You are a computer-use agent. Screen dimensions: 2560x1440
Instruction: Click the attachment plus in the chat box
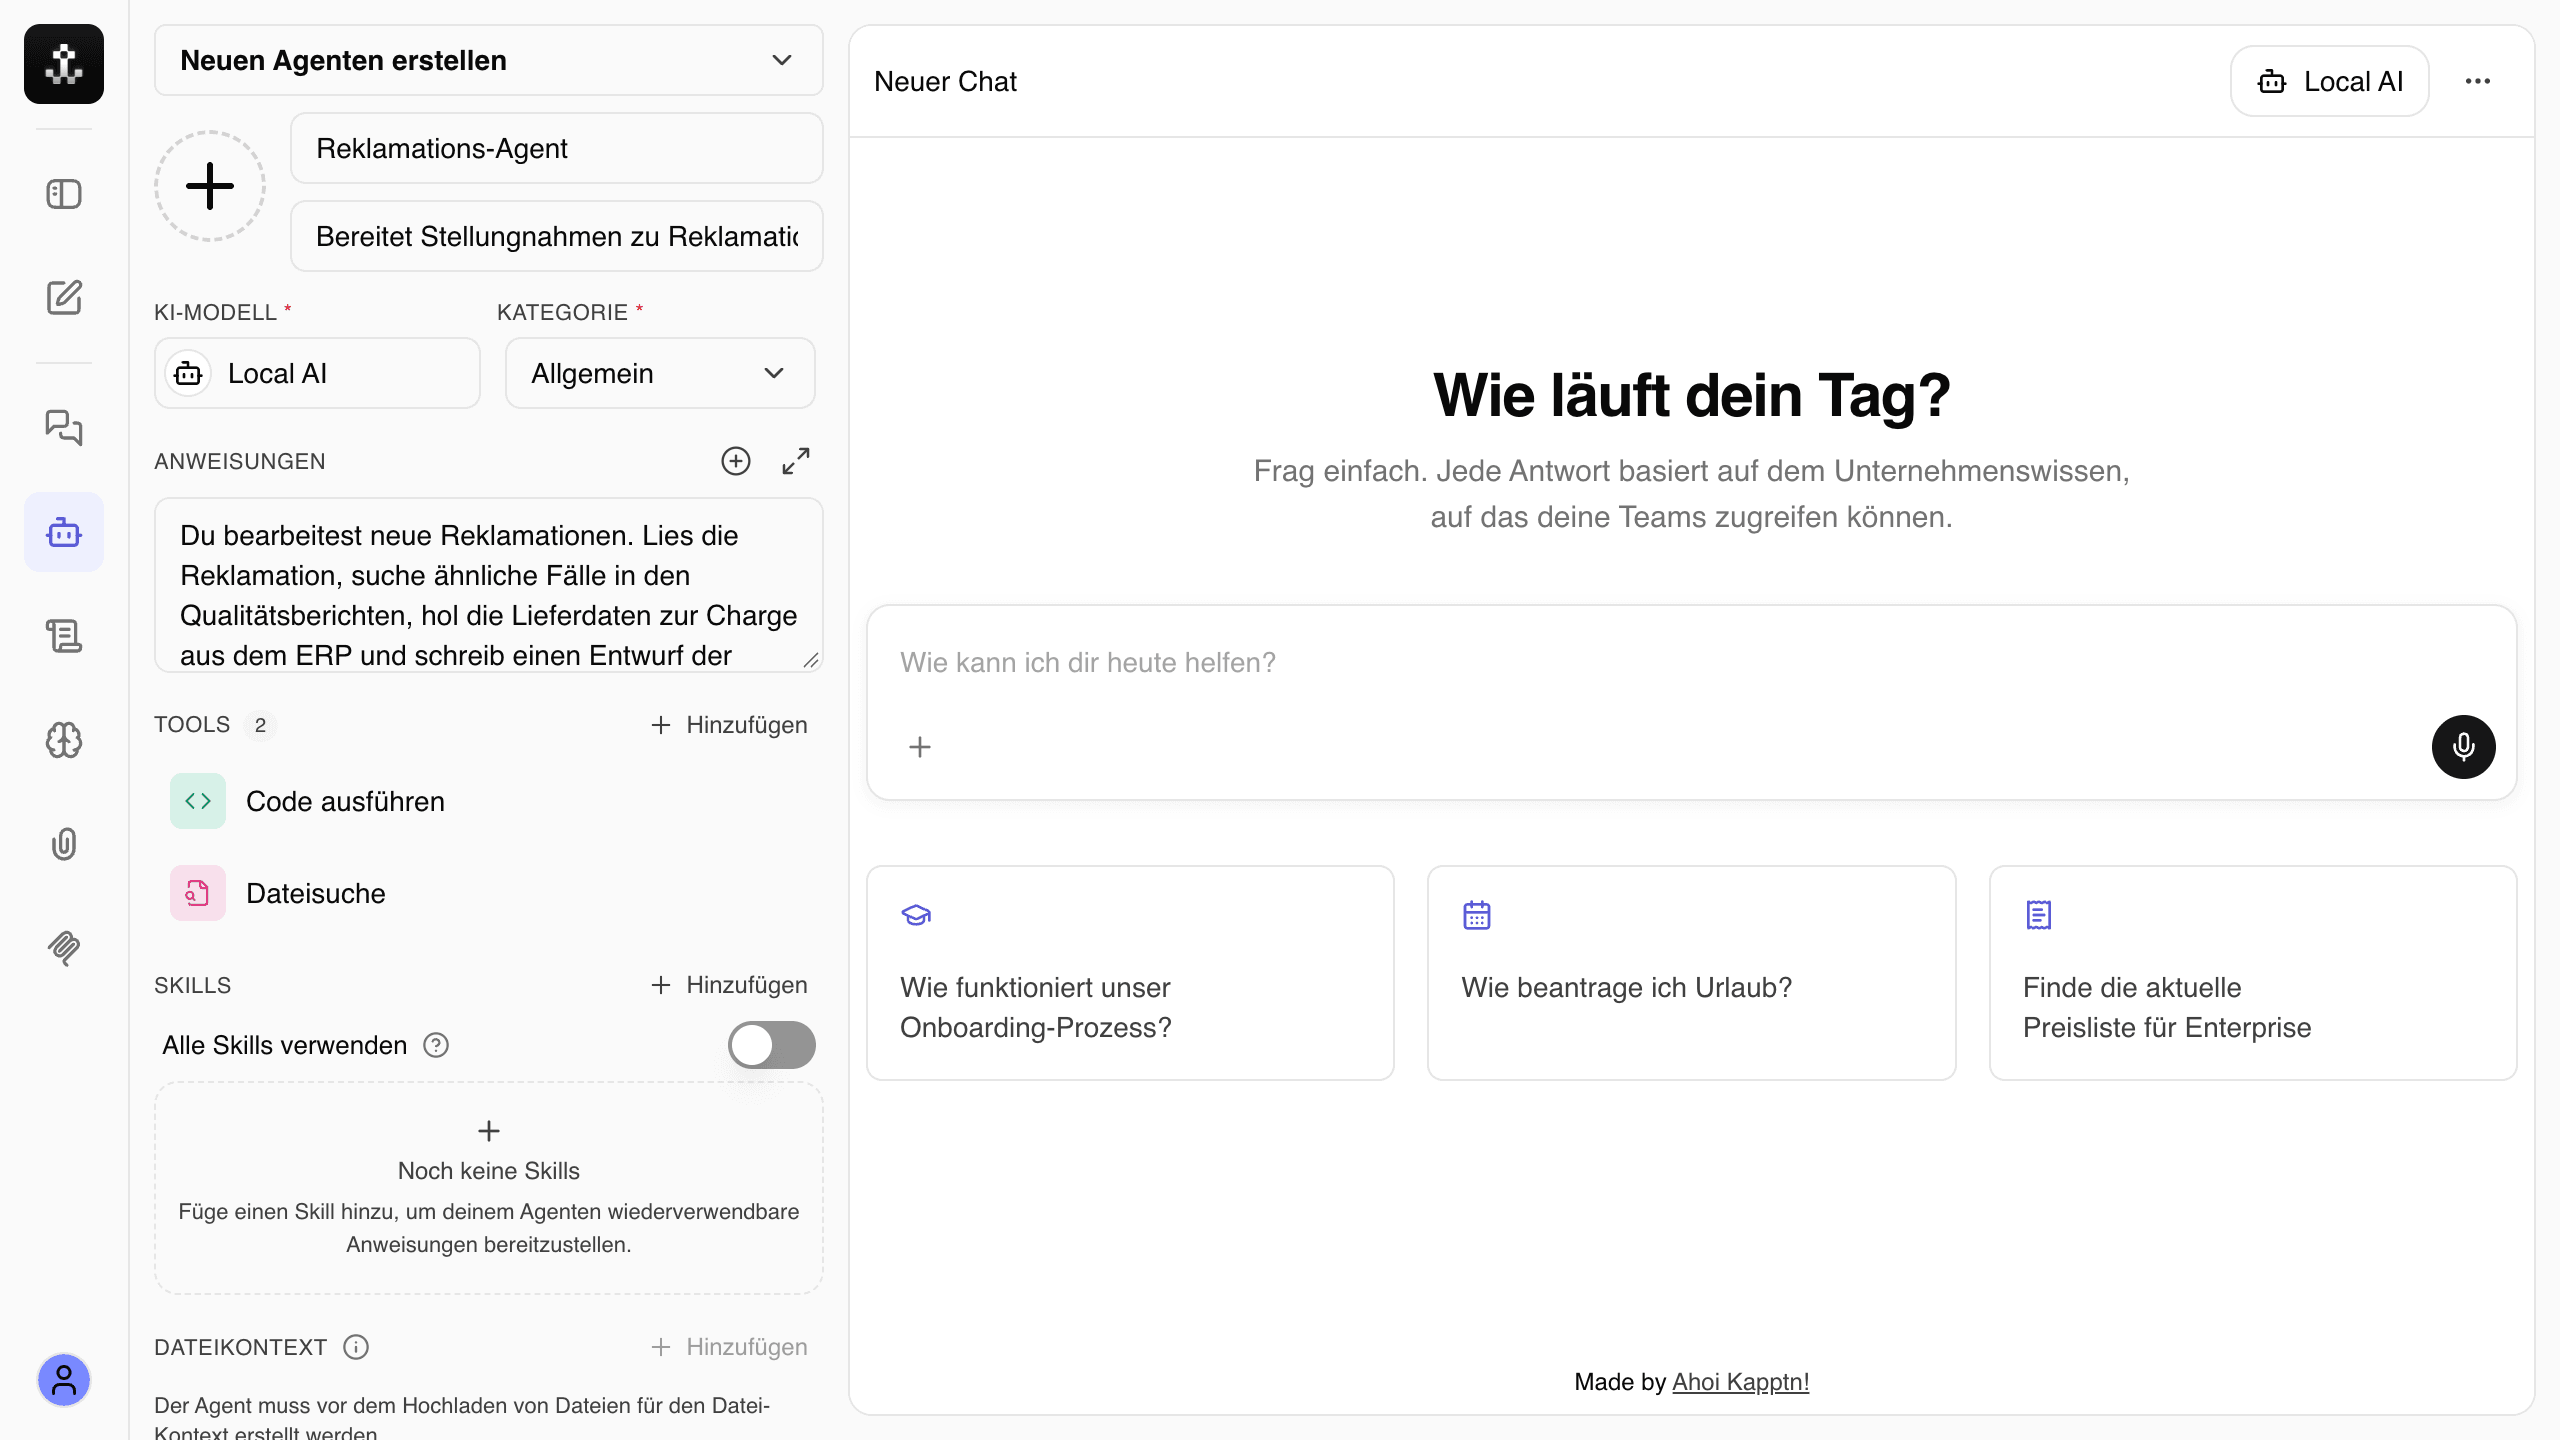point(920,747)
